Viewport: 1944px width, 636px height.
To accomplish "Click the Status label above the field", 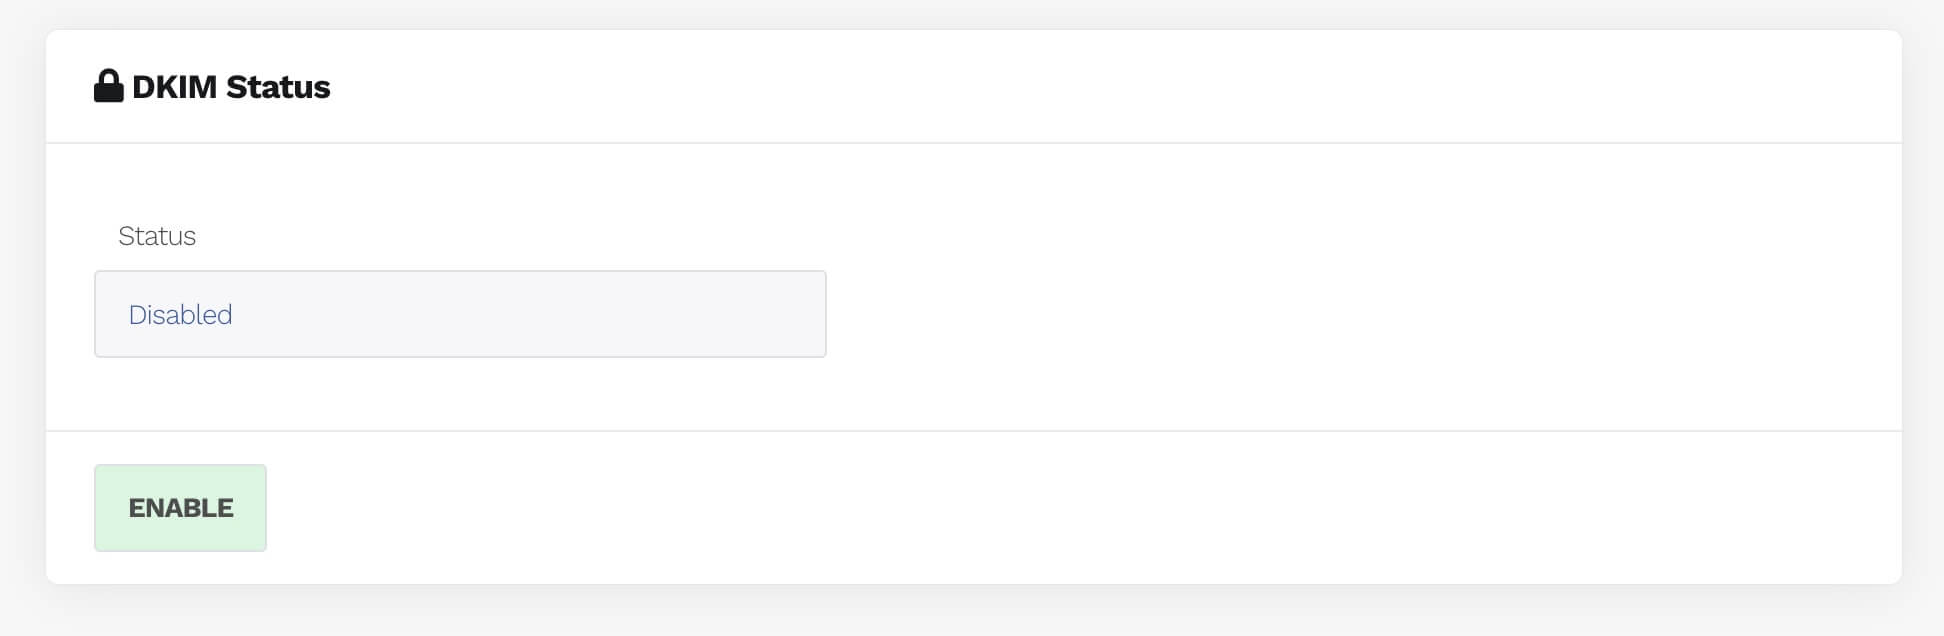I will click(x=157, y=236).
